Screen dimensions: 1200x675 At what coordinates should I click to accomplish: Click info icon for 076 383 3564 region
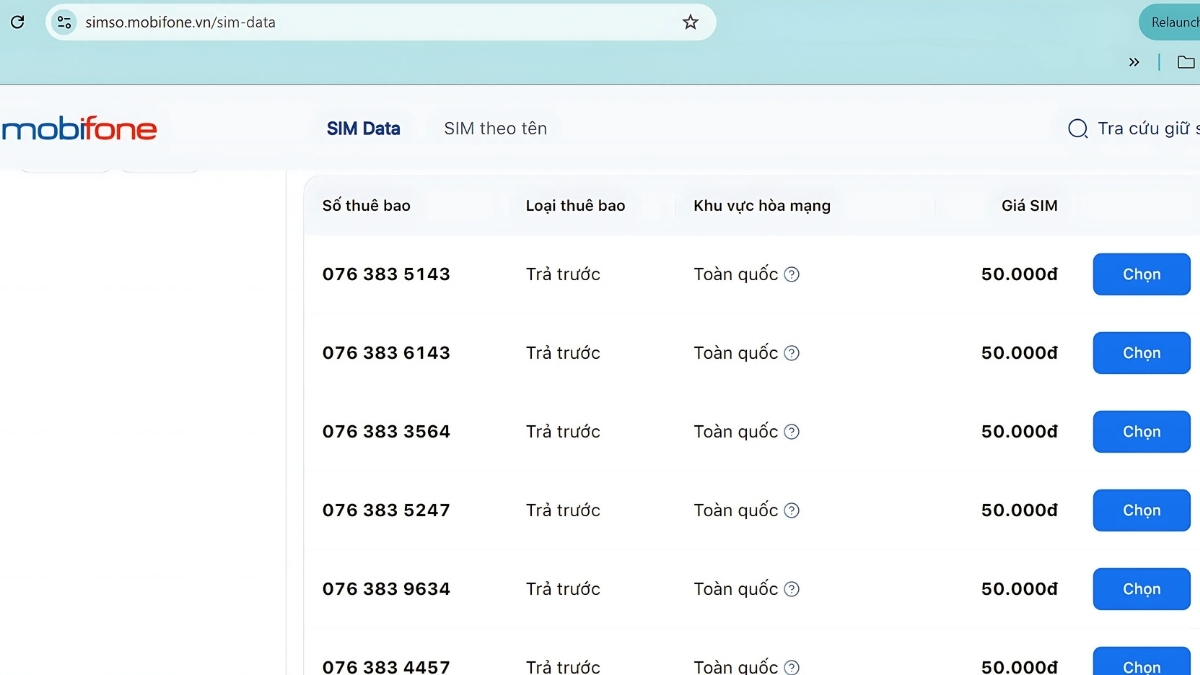pyautogui.click(x=792, y=432)
